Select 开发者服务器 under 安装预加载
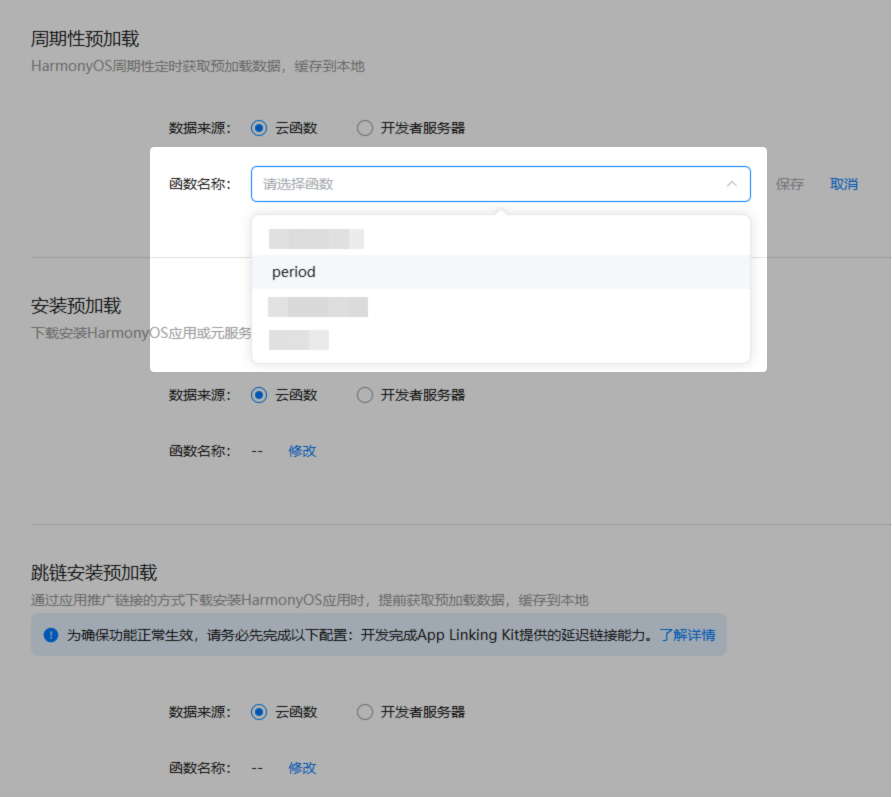 point(365,395)
